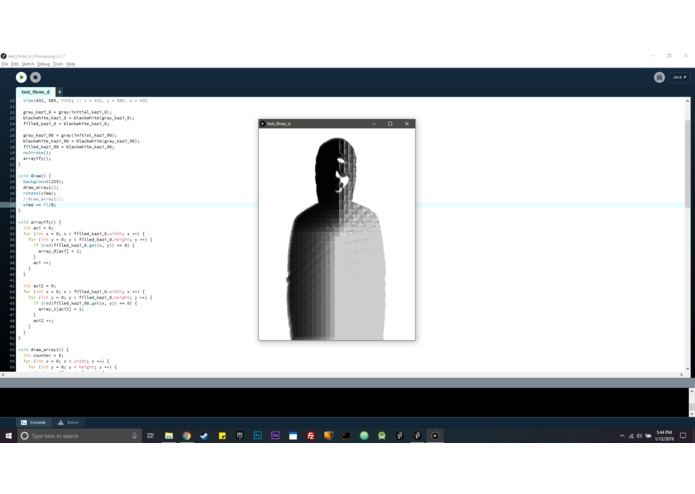The width and height of the screenshot is (695, 494).
Task: Click the 'int counter = 0;' code line
Action: pos(43,355)
